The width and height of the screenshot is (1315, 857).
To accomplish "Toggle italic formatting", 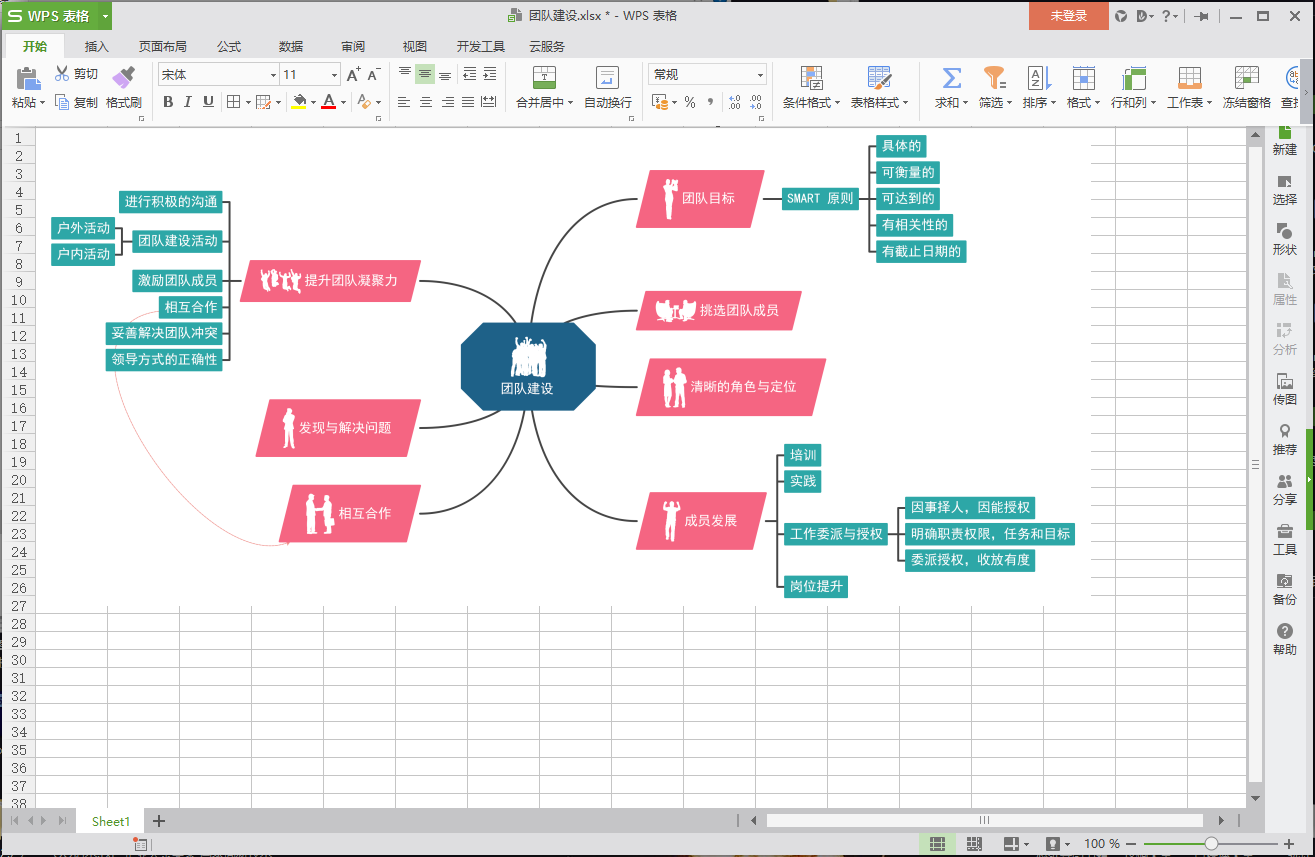I will tap(187, 102).
